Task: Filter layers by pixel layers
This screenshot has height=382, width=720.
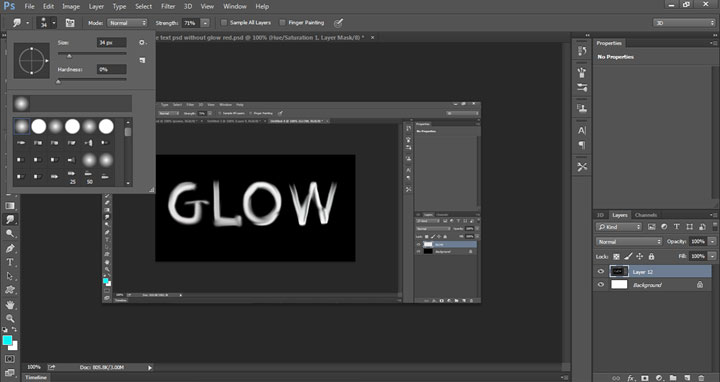Action: pyautogui.click(x=651, y=227)
